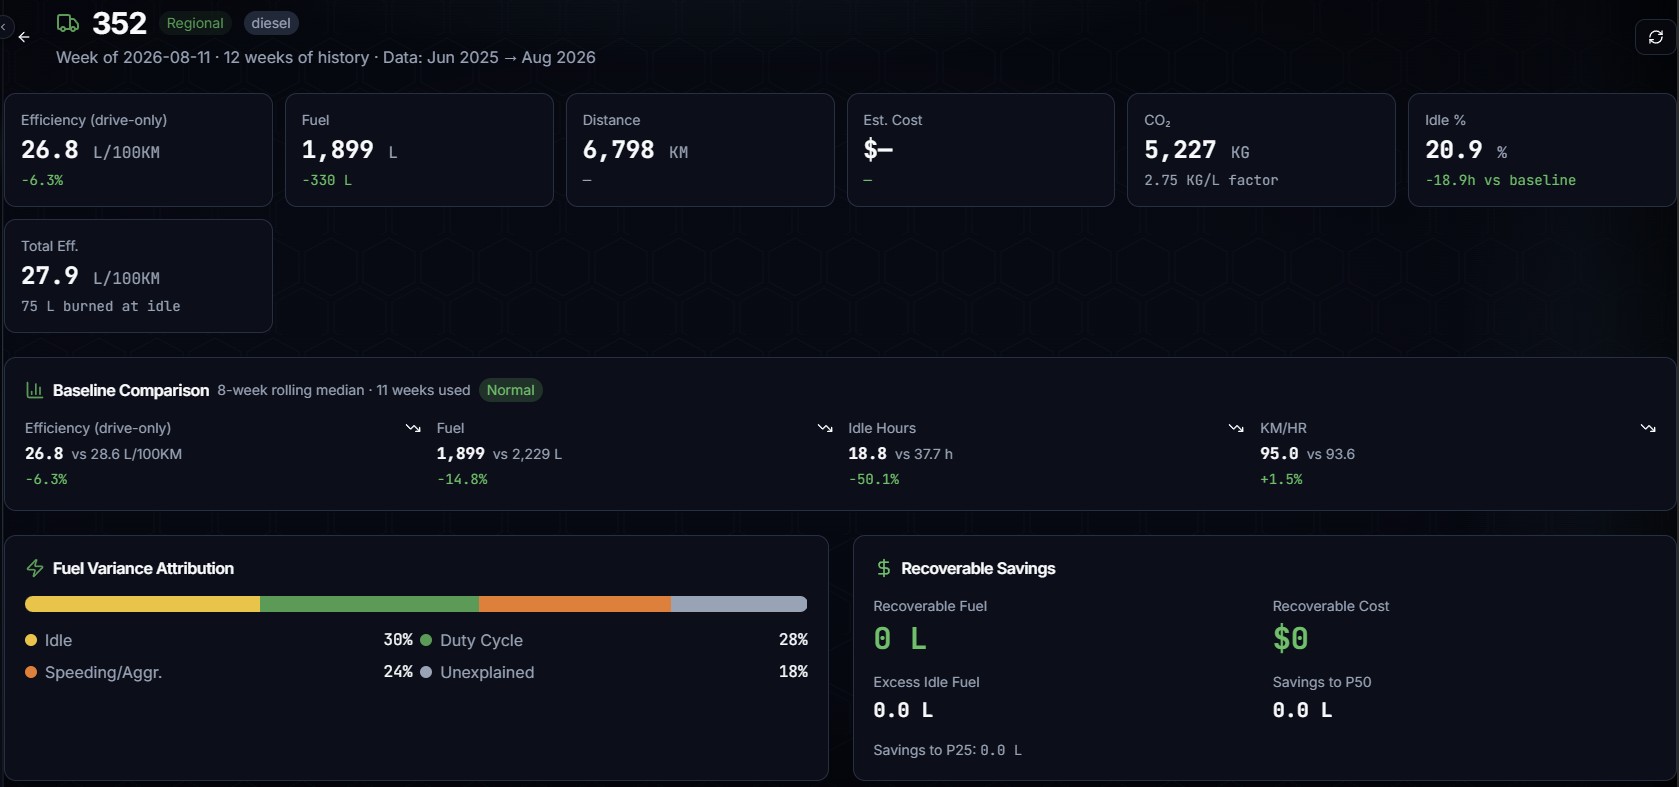Image resolution: width=1679 pixels, height=787 pixels.
Task: Click the refresh data icon
Action: coord(1656,37)
